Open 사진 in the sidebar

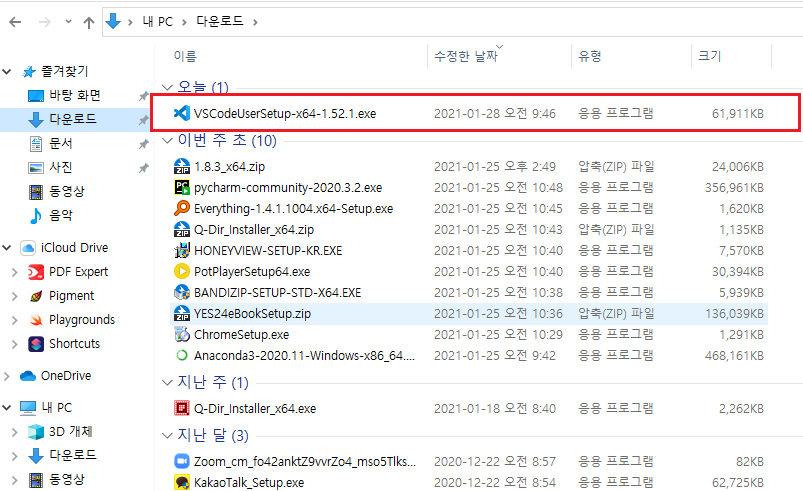61,167
